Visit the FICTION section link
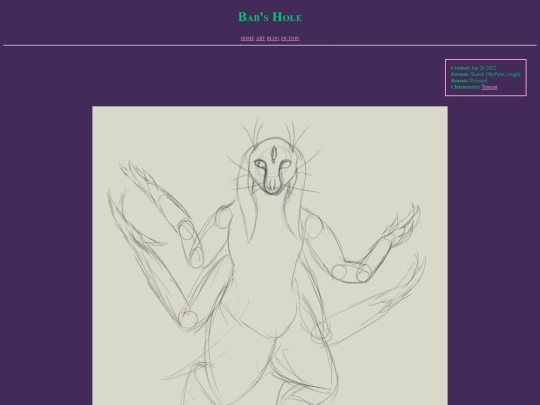The image size is (540, 405). [x=290, y=38]
